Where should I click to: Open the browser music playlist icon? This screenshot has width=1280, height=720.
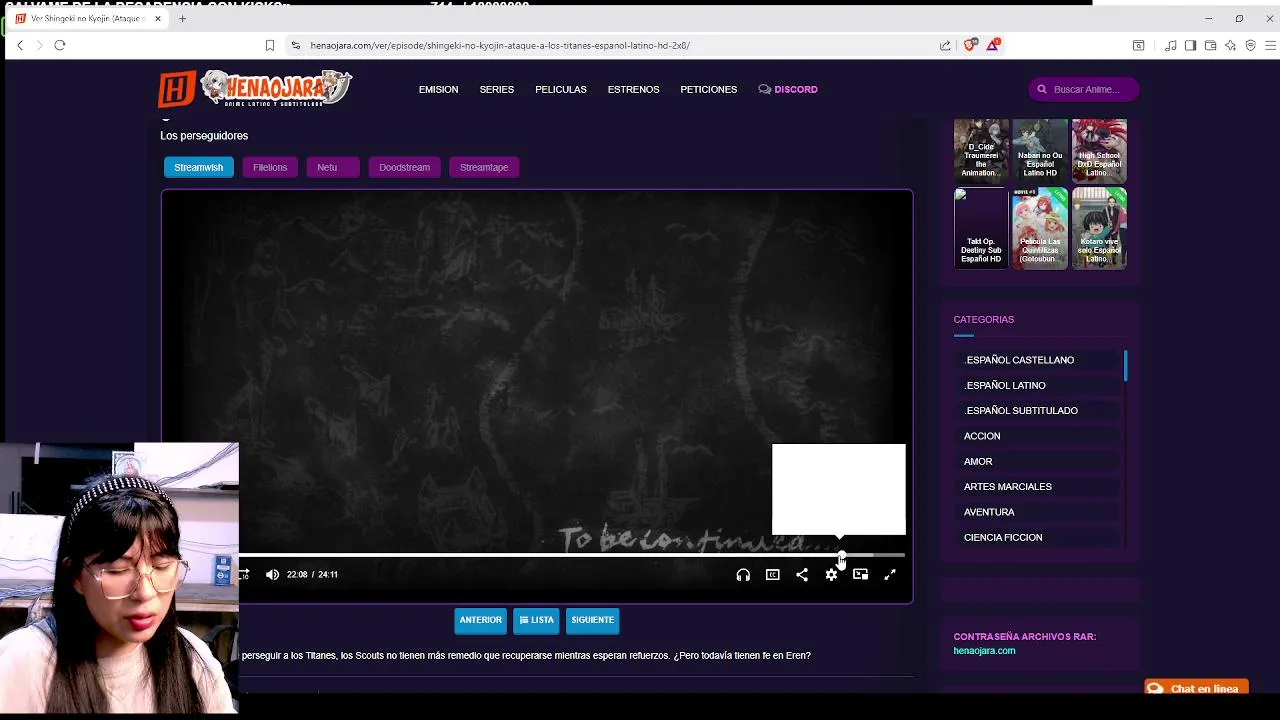tap(1170, 45)
